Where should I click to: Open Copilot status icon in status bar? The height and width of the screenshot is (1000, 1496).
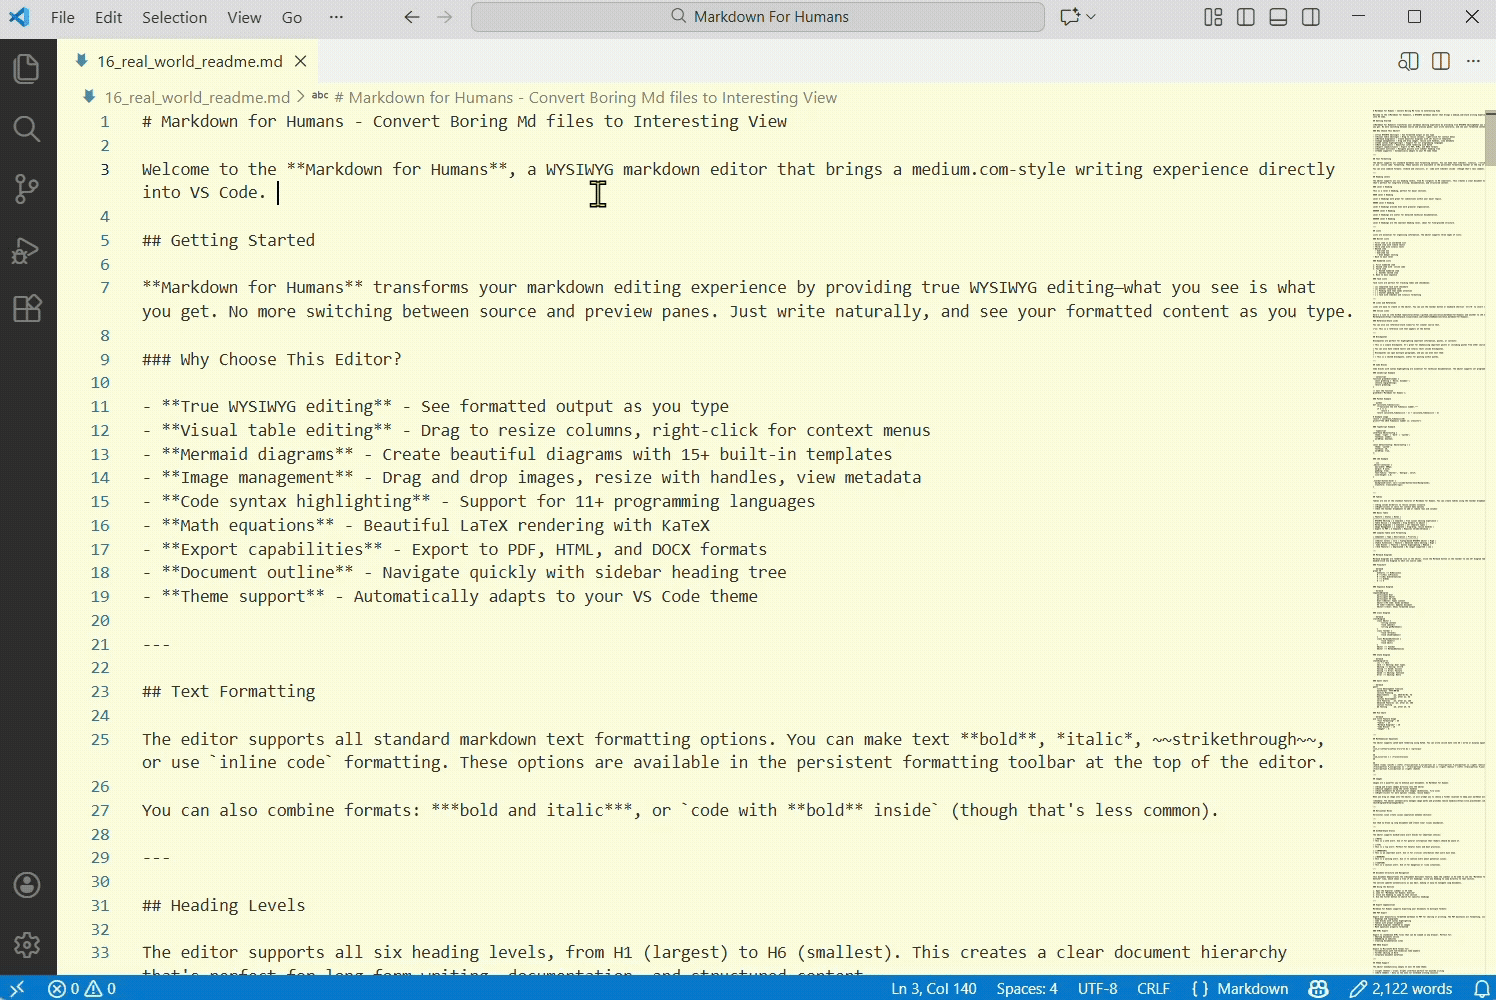(x=1319, y=988)
